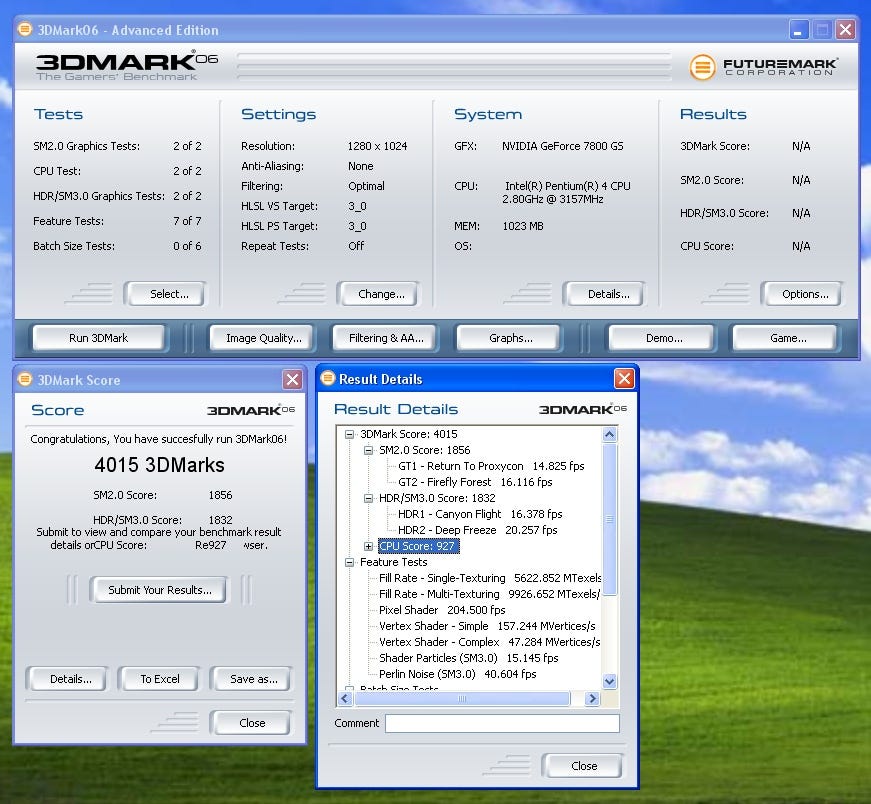Viewport: 871px width, 804px height.
Task: Export the score using To Excel
Action: coord(160,679)
